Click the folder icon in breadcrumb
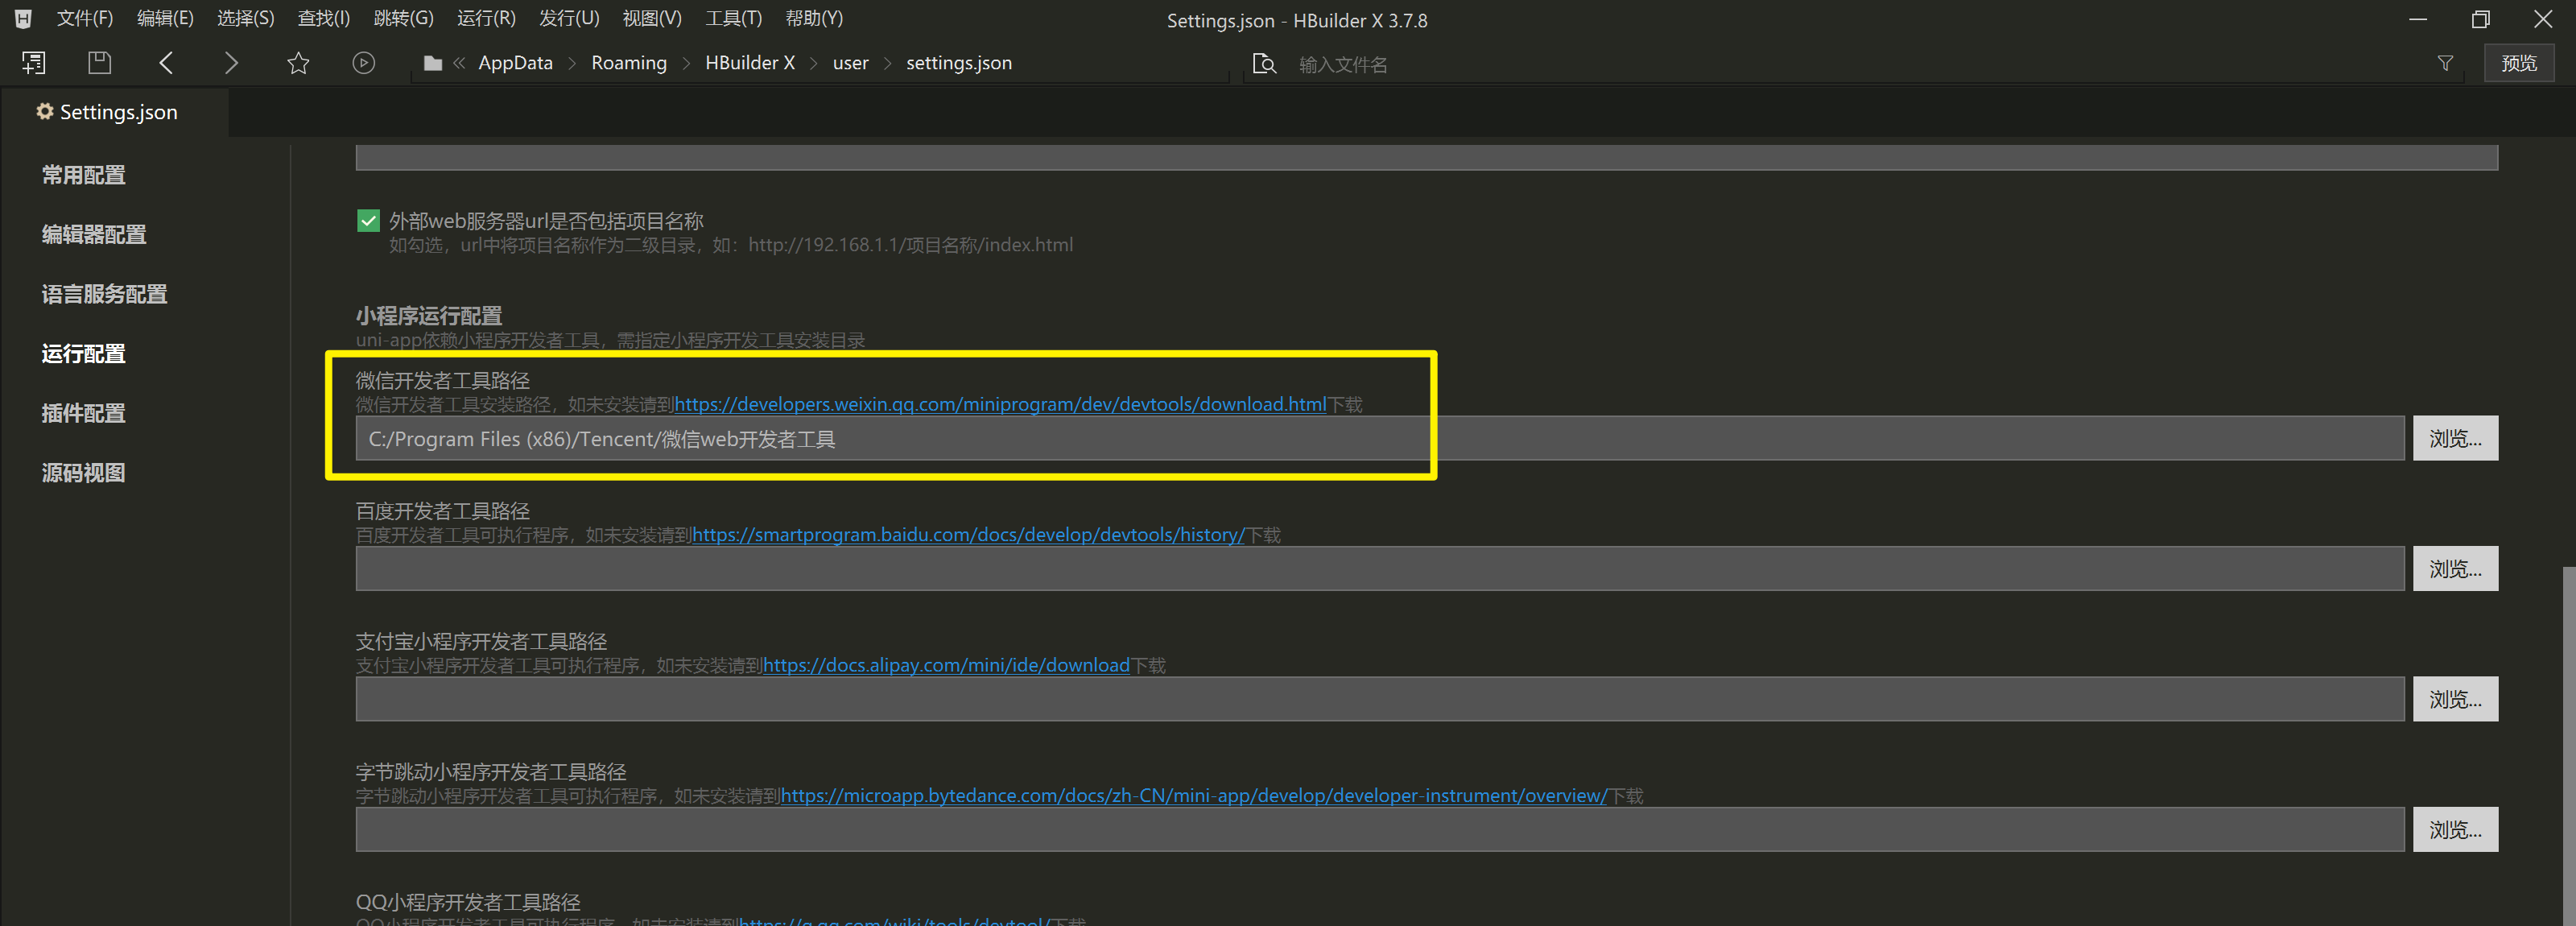The image size is (2576, 926). (433, 63)
